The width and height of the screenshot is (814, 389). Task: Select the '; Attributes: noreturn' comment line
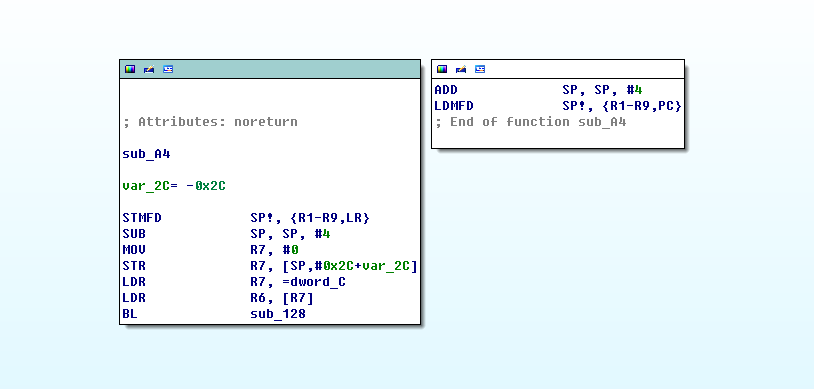point(210,122)
